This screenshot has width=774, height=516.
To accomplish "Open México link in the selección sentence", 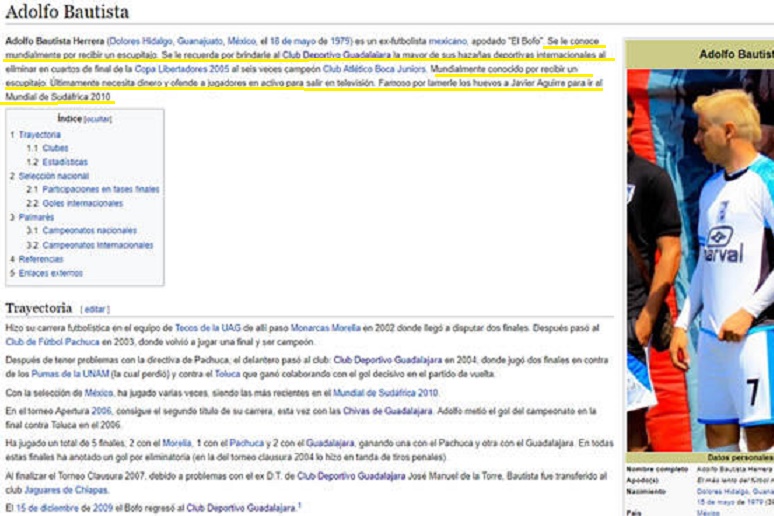I will tap(99, 393).
